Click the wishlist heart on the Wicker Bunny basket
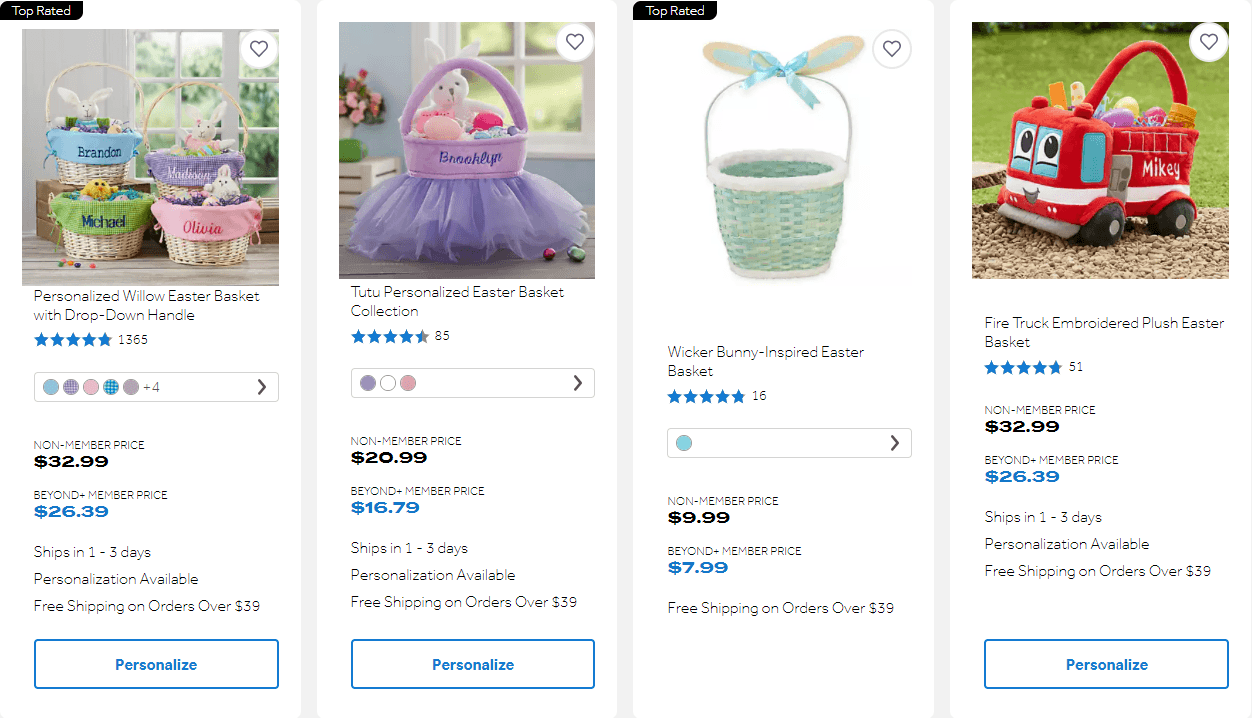The width and height of the screenshot is (1252, 718). (891, 48)
